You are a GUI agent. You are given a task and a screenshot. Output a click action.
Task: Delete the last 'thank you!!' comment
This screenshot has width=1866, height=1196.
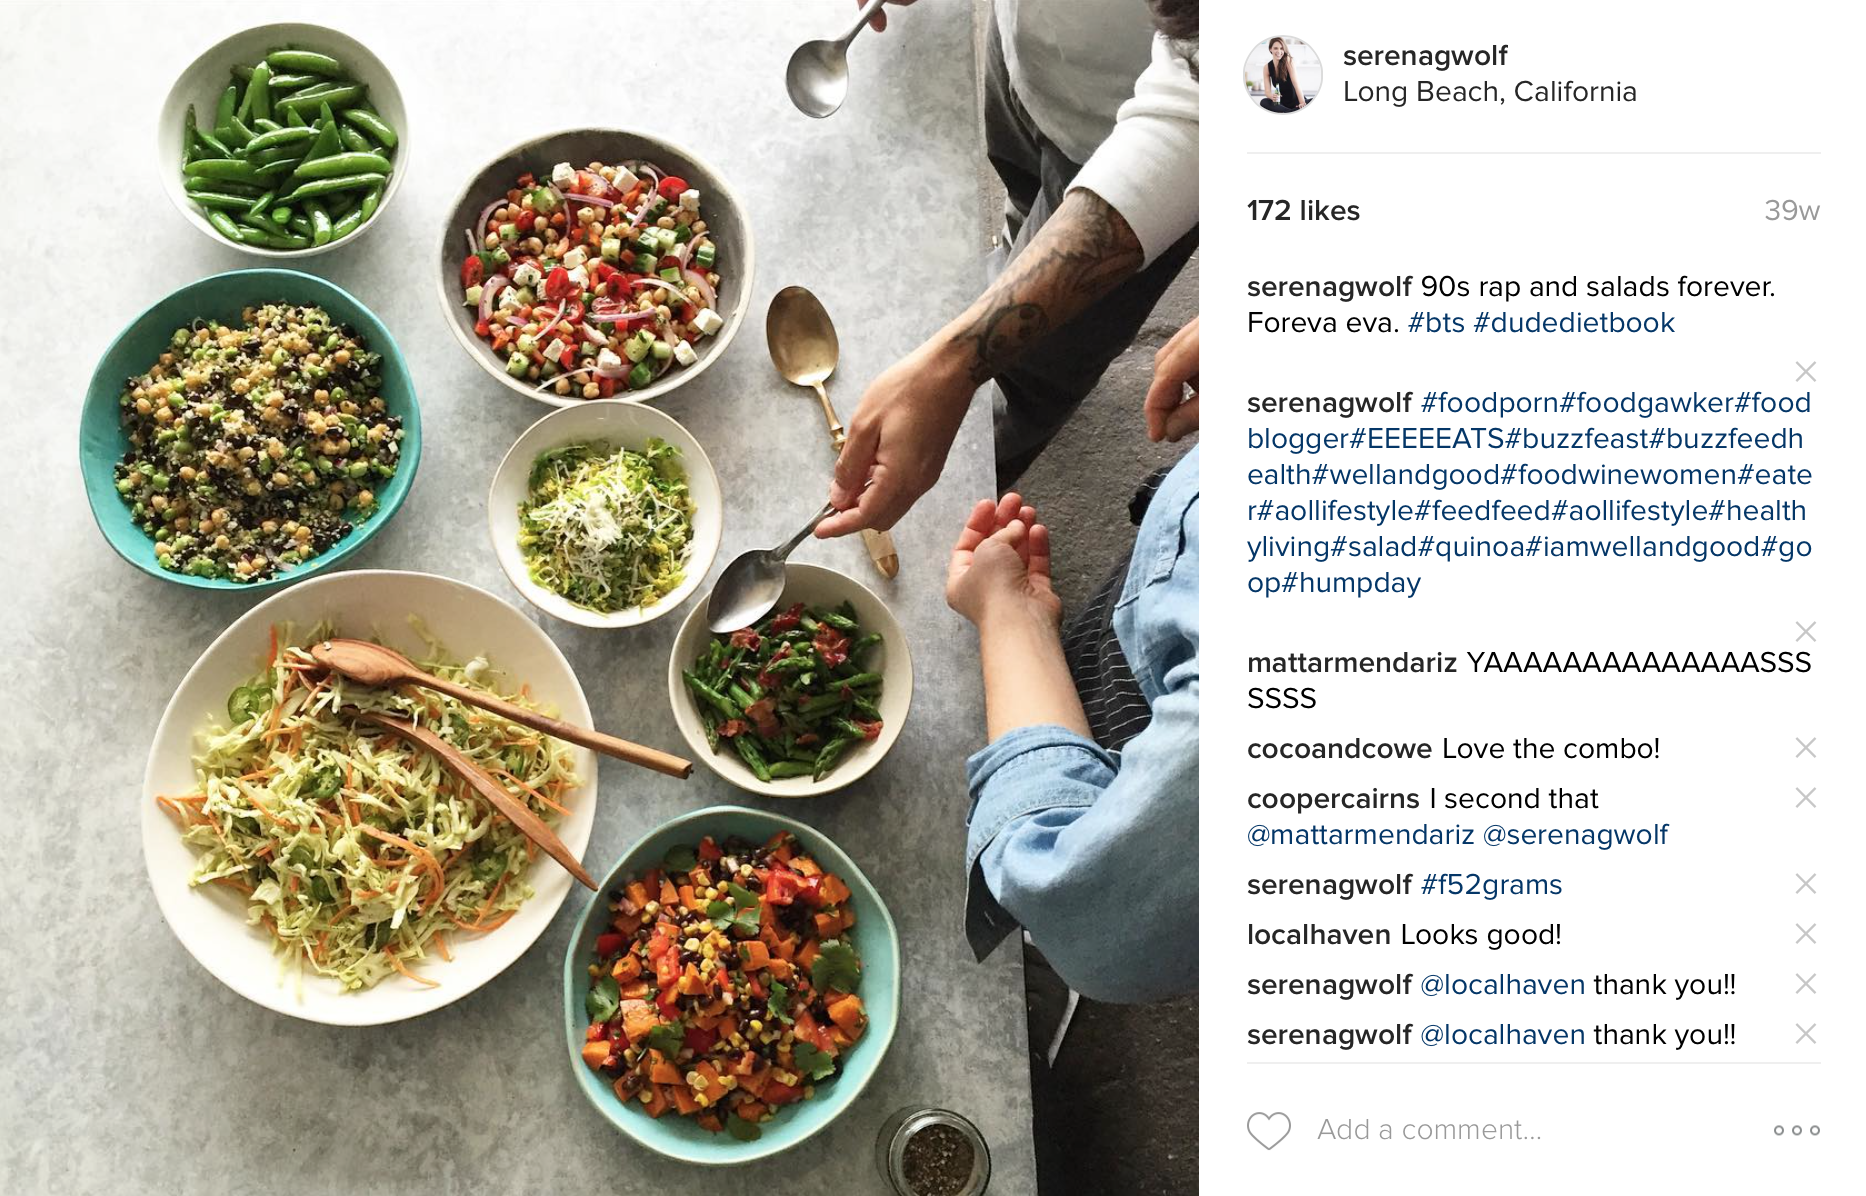pyautogui.click(x=1805, y=1034)
